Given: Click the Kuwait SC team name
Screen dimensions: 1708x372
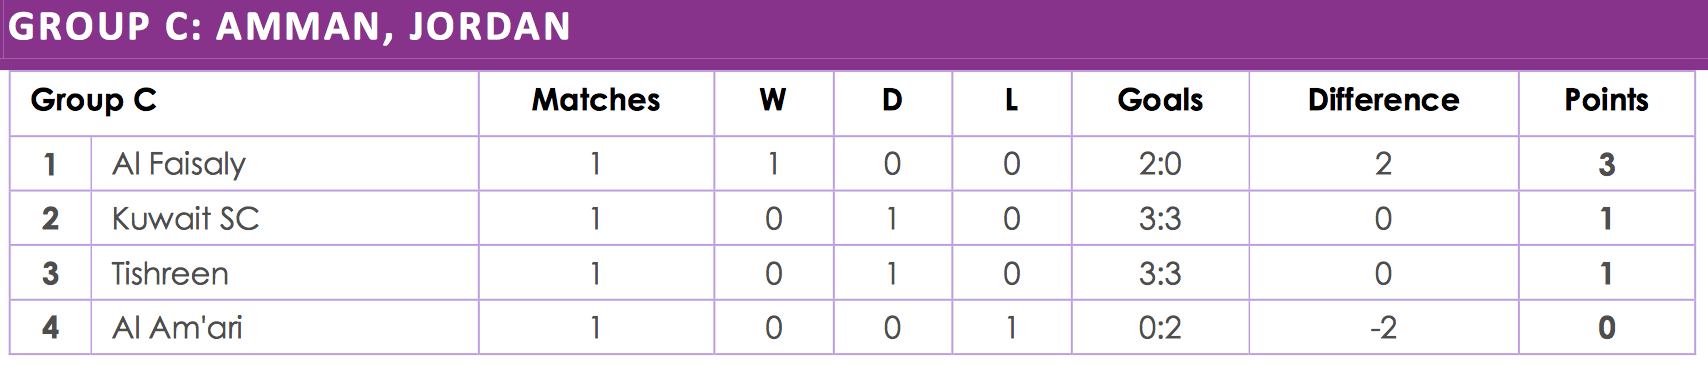Looking at the screenshot, I should click(185, 218).
